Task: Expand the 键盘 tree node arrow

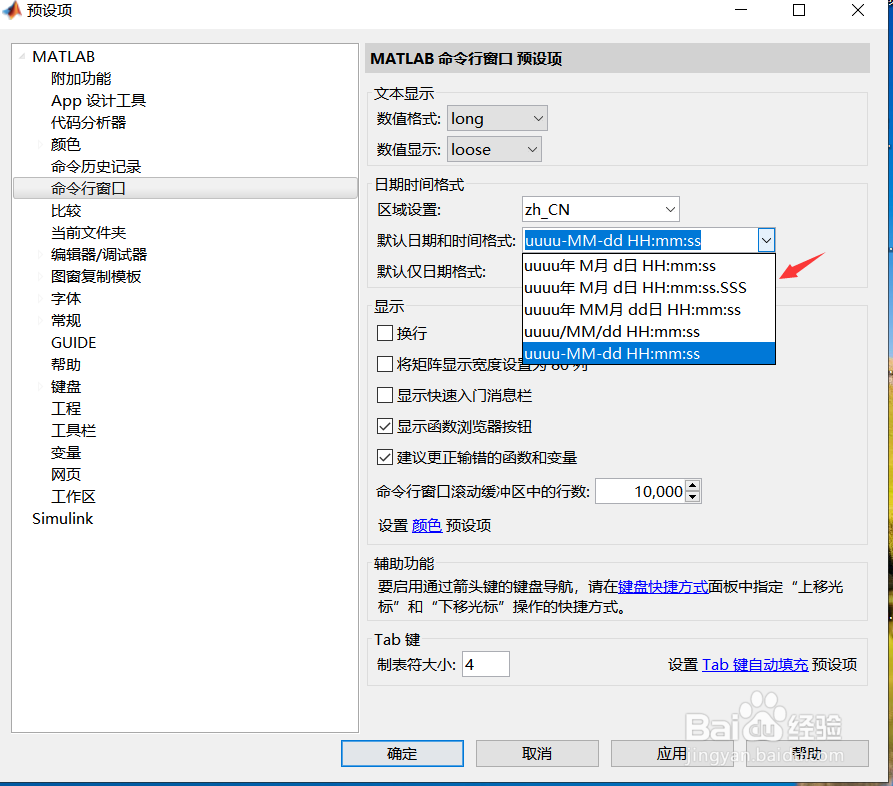Action: (x=40, y=387)
